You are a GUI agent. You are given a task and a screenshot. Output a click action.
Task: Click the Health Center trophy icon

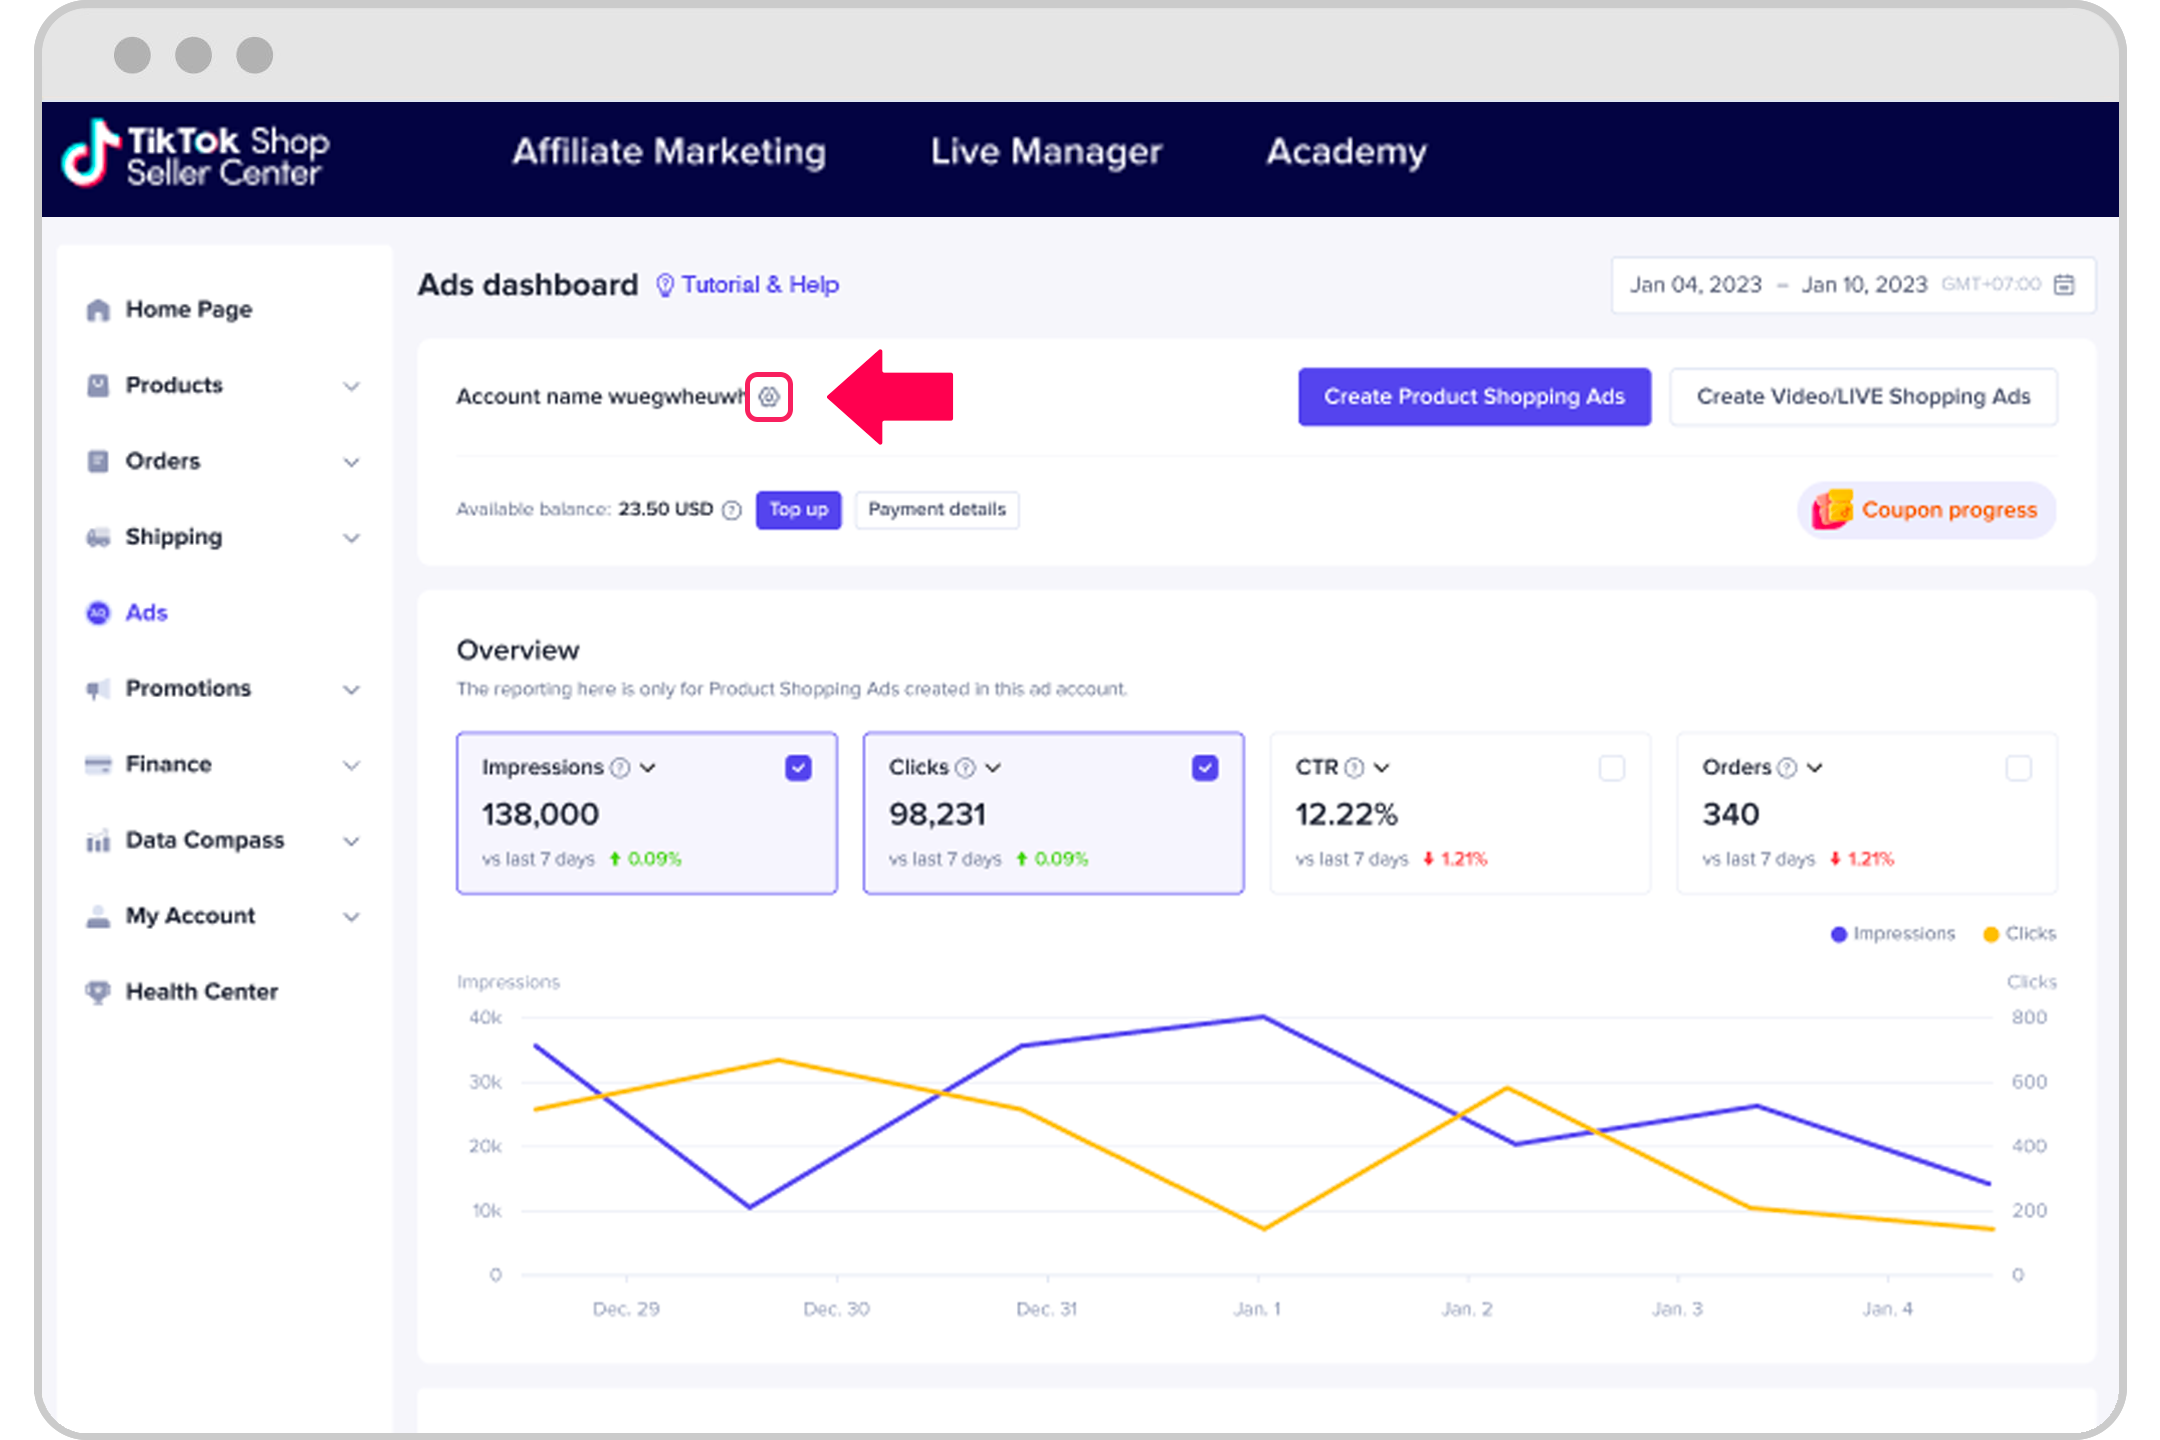pyautogui.click(x=98, y=992)
